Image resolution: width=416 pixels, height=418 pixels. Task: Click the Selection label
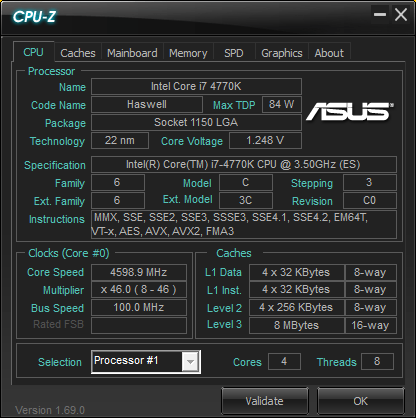pos(60,362)
